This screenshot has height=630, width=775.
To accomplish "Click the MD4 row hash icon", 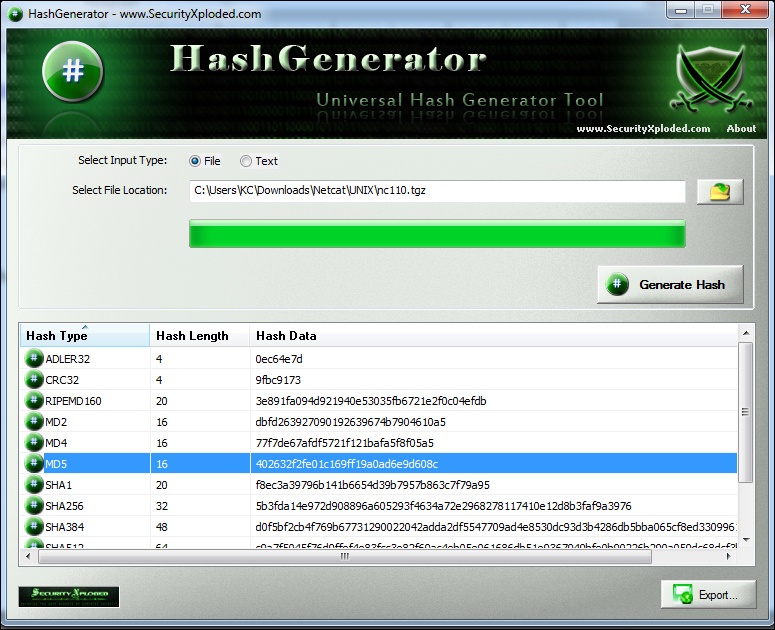I will click(34, 442).
